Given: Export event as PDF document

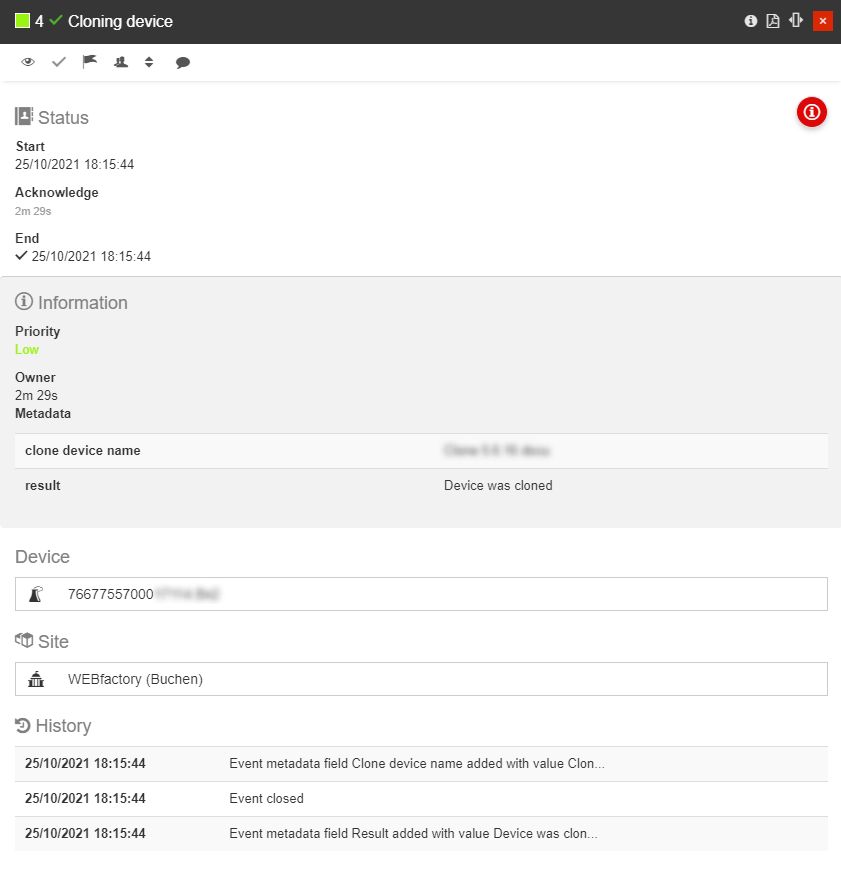Looking at the screenshot, I should pos(773,21).
